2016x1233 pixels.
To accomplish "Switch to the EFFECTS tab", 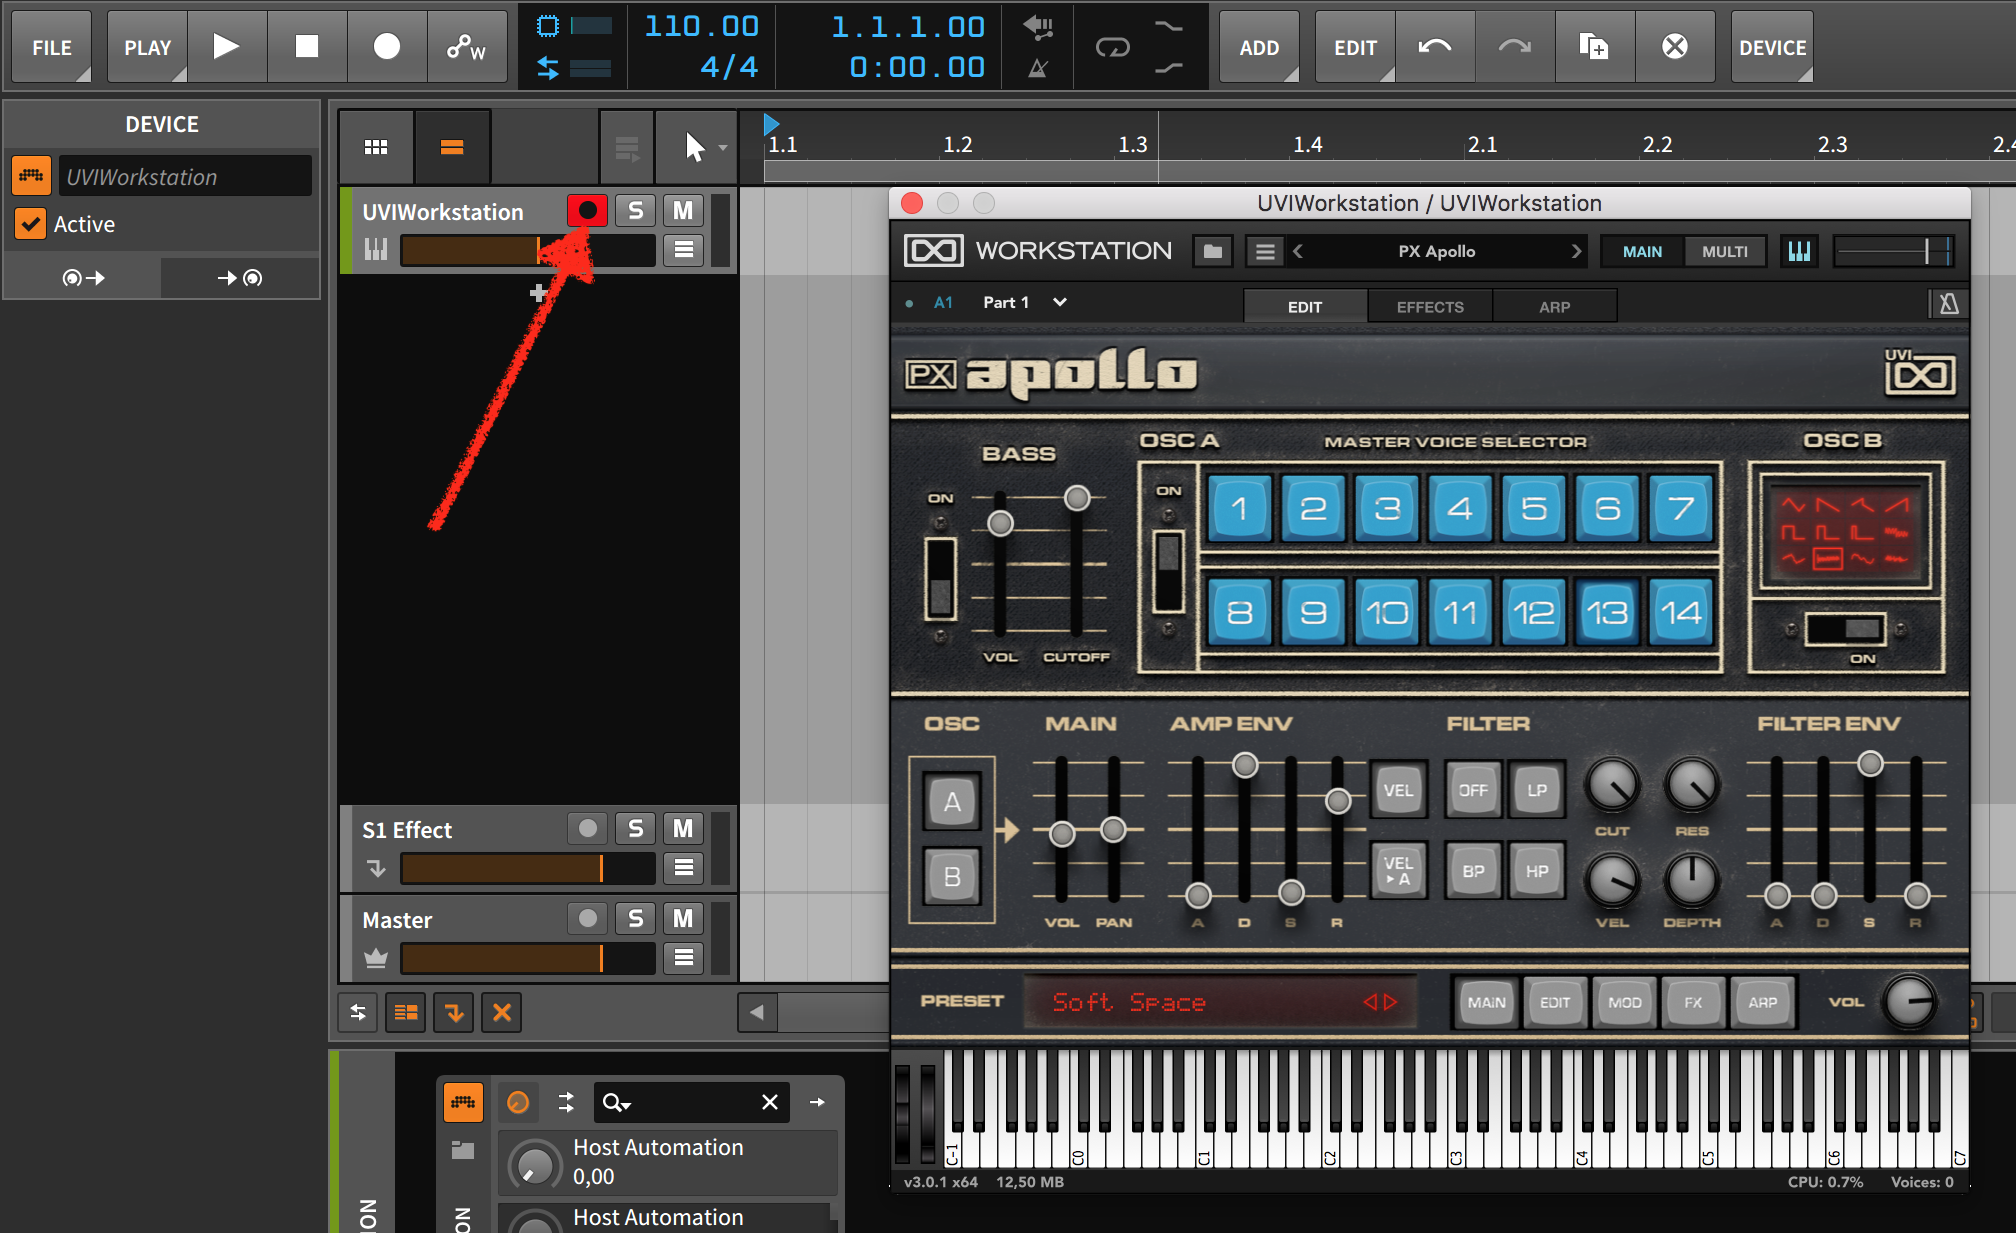I will [1430, 307].
